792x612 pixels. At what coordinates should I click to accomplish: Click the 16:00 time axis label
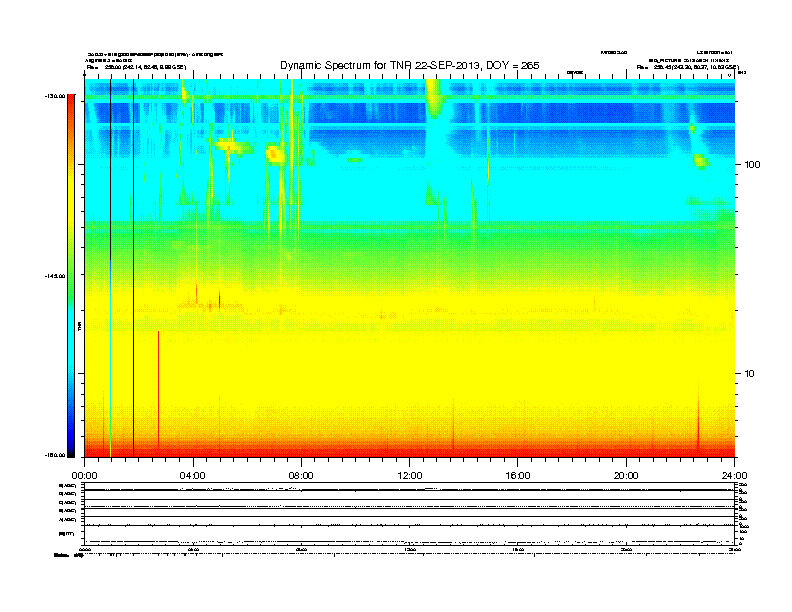pyautogui.click(x=518, y=476)
